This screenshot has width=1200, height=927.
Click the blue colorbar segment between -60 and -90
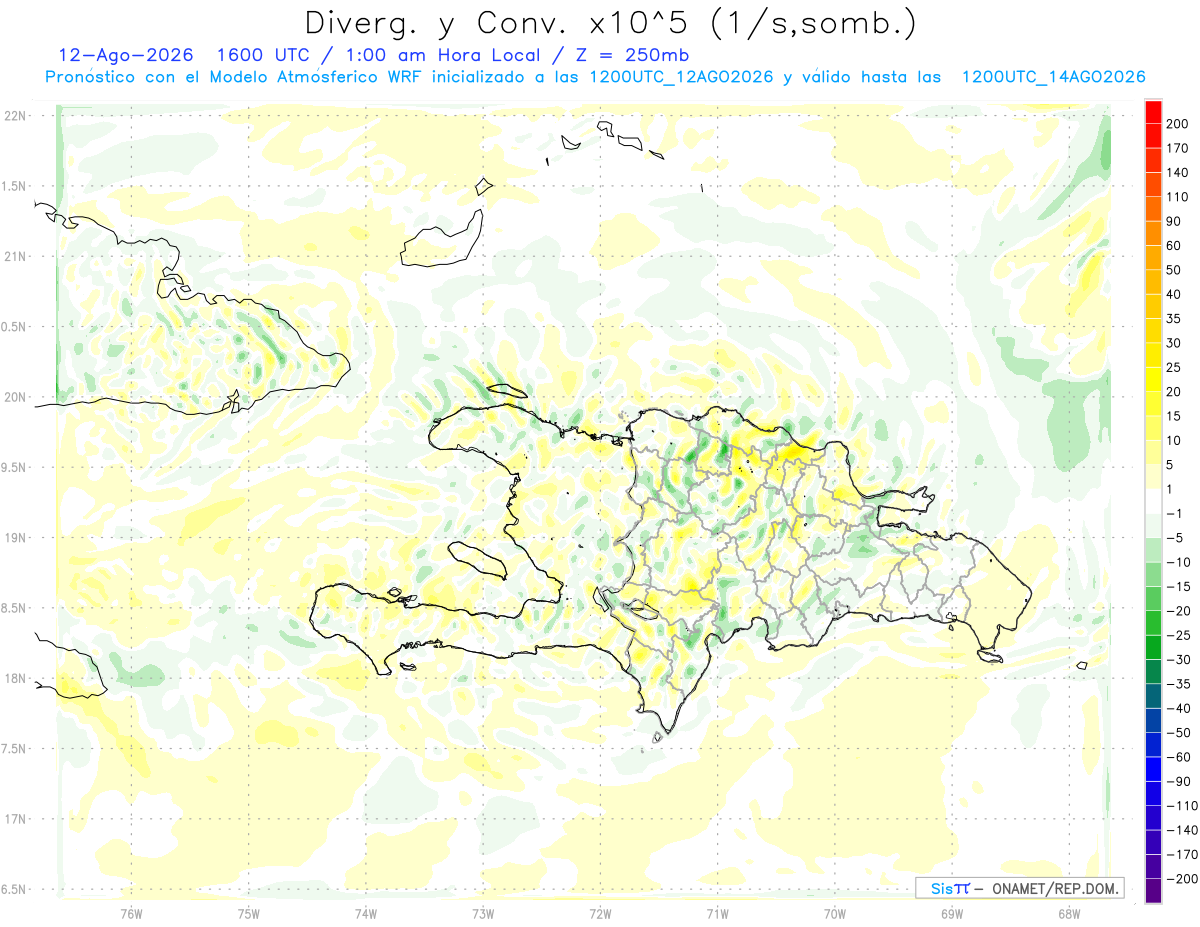tap(1154, 770)
